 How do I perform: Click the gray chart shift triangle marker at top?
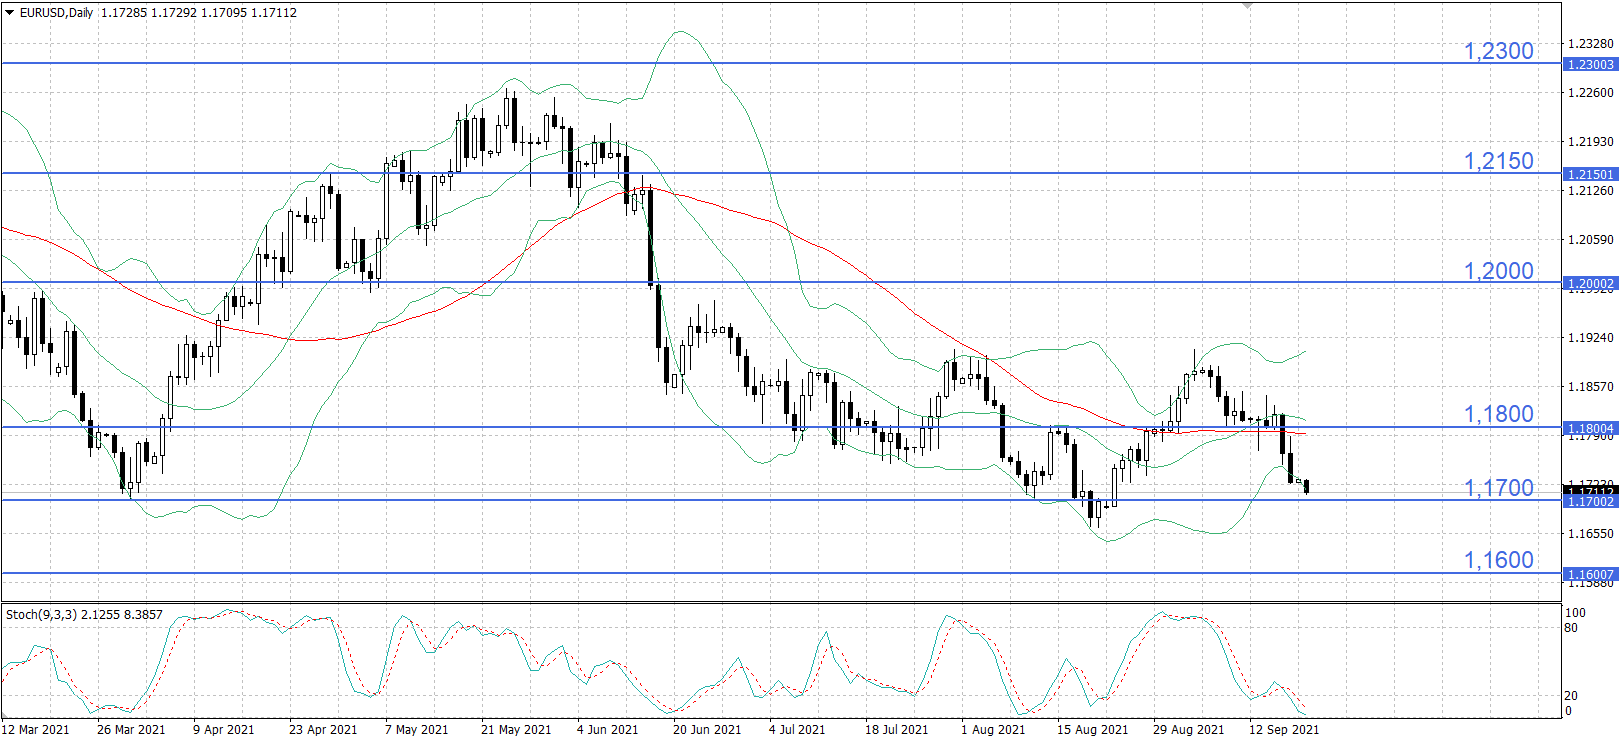1247,6
